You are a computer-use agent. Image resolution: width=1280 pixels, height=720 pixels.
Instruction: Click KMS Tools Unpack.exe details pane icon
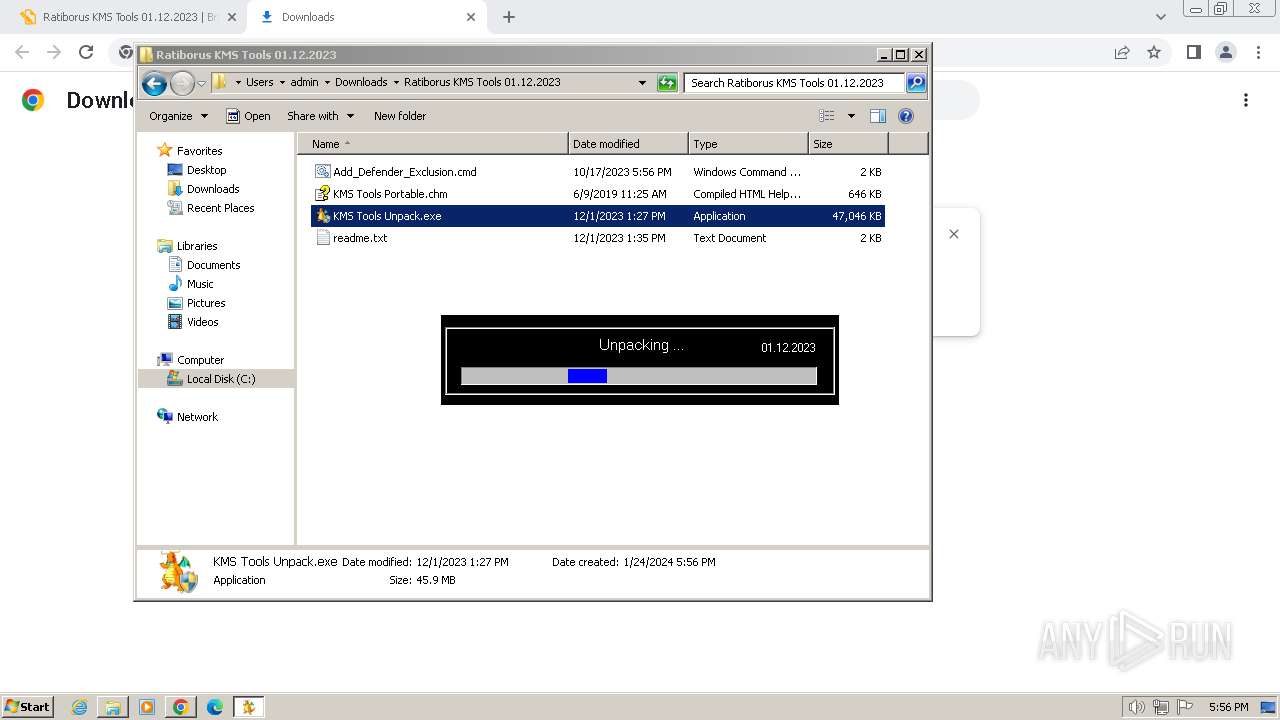(x=179, y=572)
